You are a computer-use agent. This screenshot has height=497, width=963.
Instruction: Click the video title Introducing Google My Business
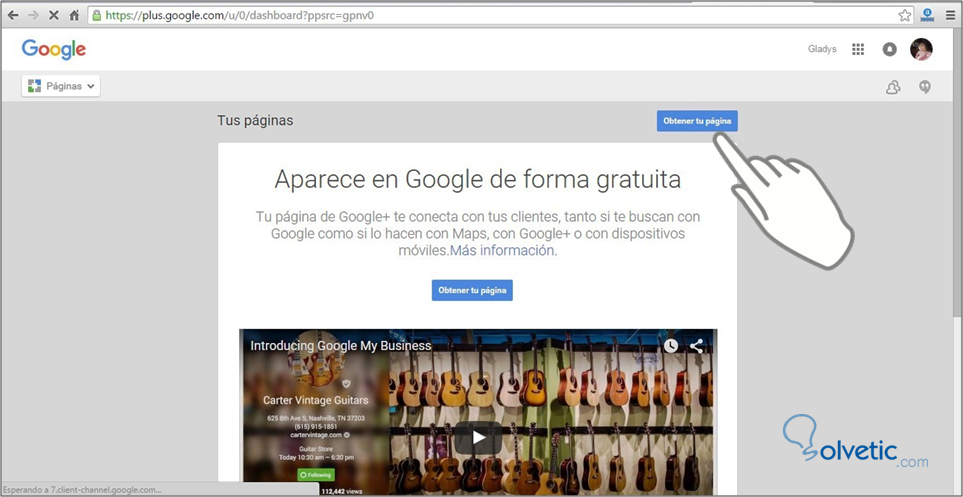341,346
